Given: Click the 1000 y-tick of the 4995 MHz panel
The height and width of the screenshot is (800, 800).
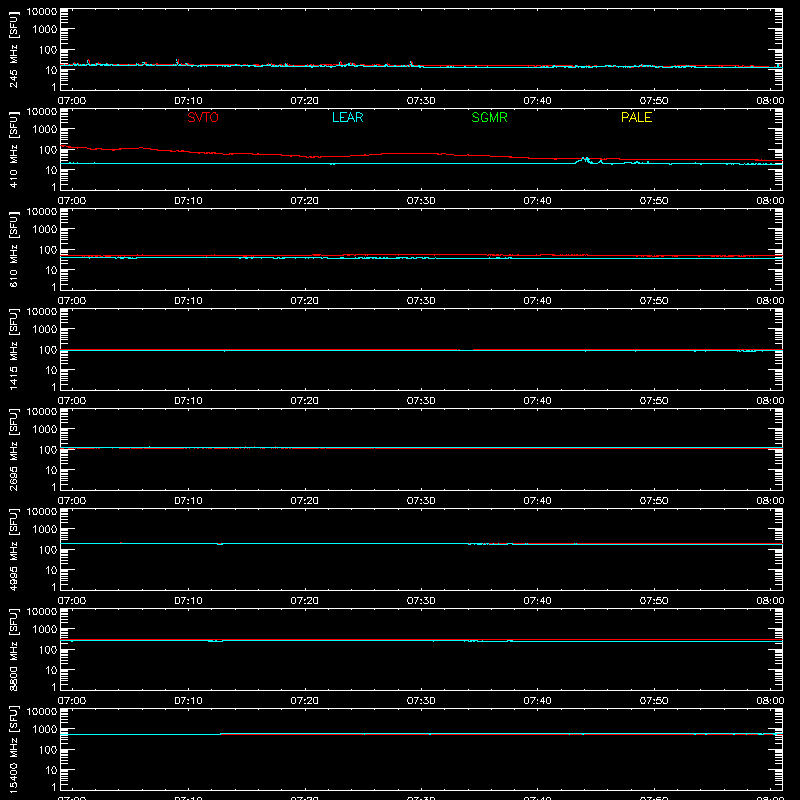Looking at the screenshot, I should click(45, 530).
